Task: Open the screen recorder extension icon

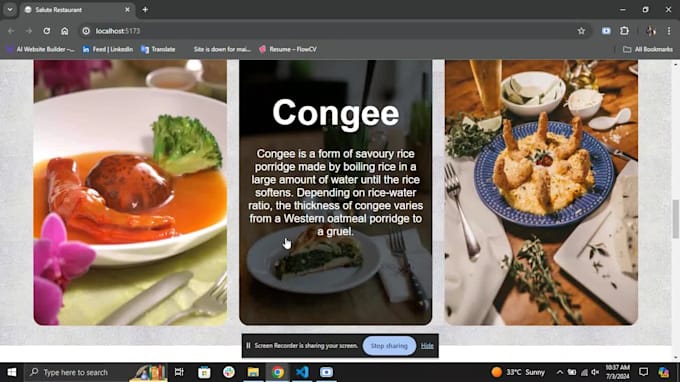Action: pyautogui.click(x=606, y=31)
